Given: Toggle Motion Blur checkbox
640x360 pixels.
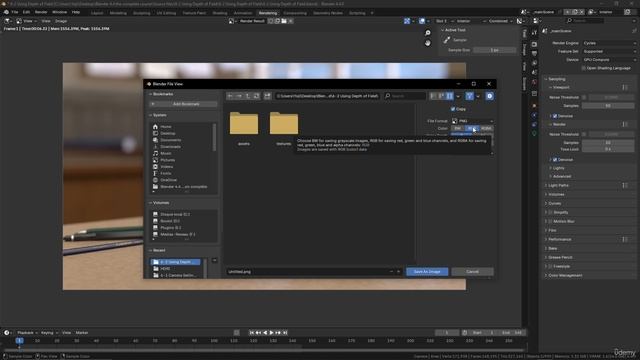Looking at the screenshot, I should click(550, 221).
